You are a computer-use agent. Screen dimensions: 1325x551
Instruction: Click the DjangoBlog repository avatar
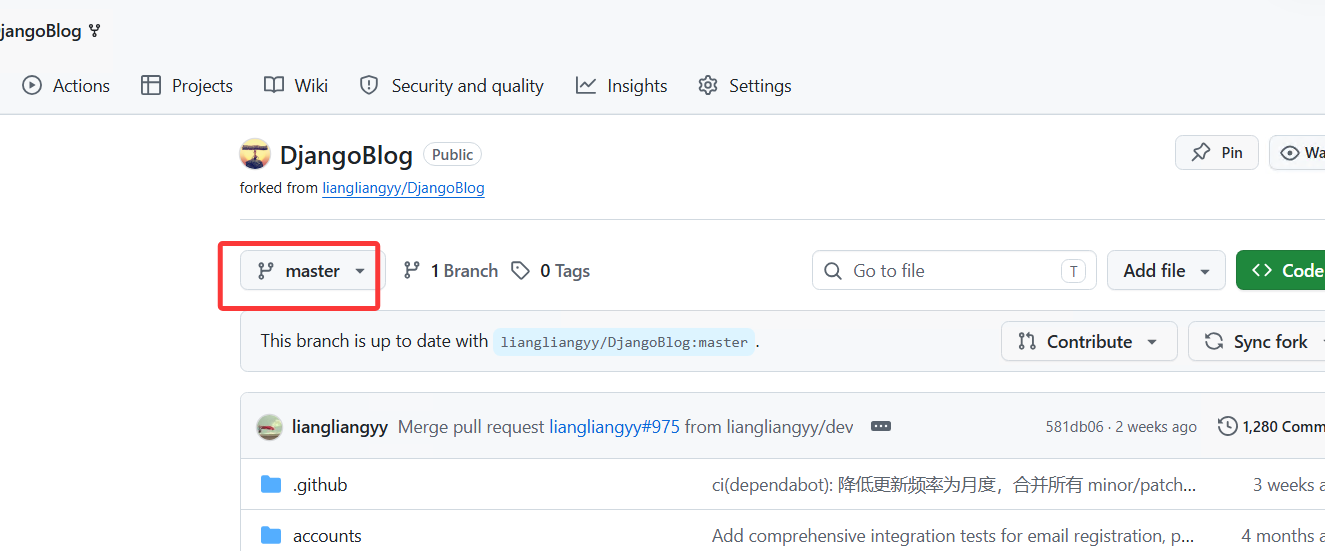coord(255,154)
